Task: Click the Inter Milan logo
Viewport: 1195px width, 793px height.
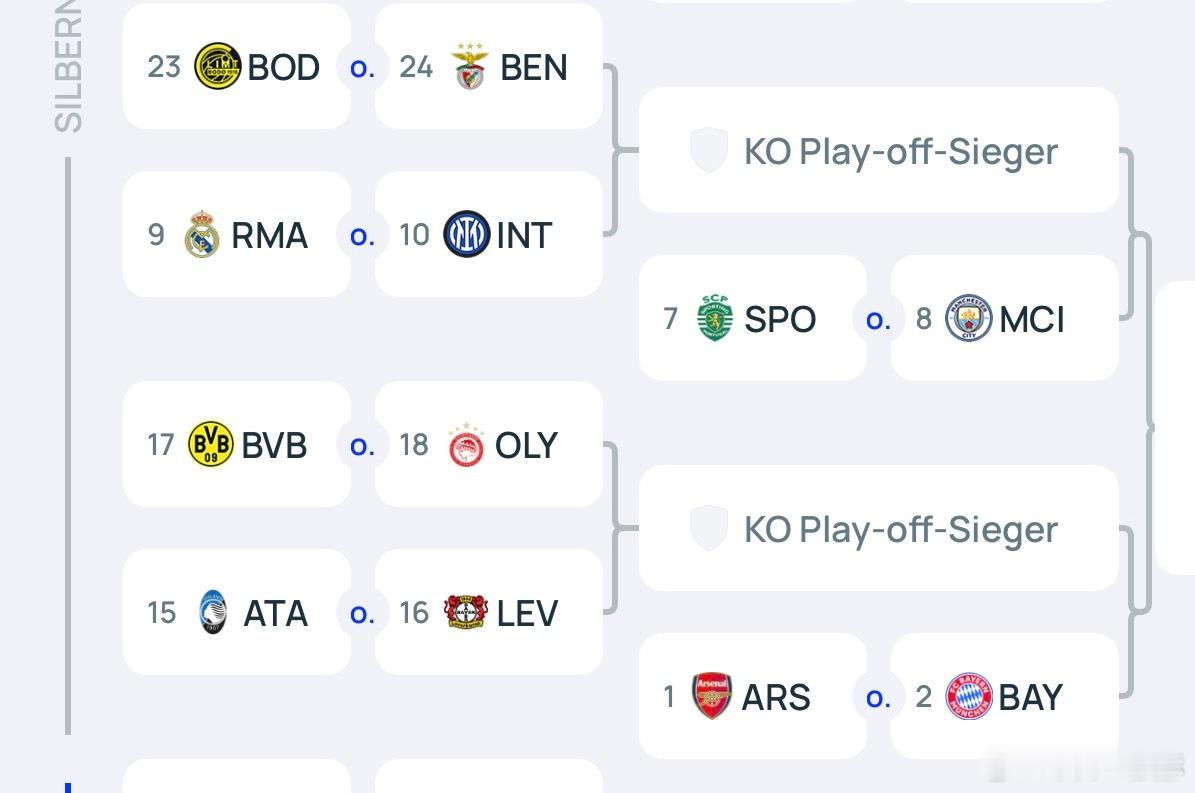Action: coord(466,235)
